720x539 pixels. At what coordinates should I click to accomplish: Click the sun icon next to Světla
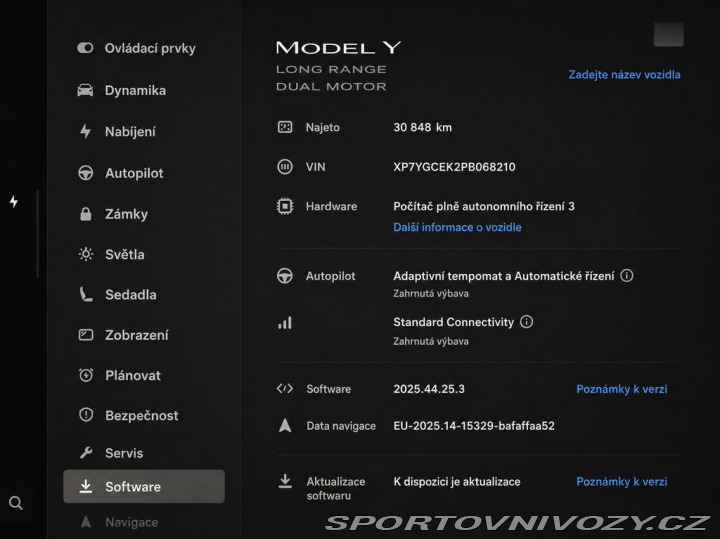[85, 254]
